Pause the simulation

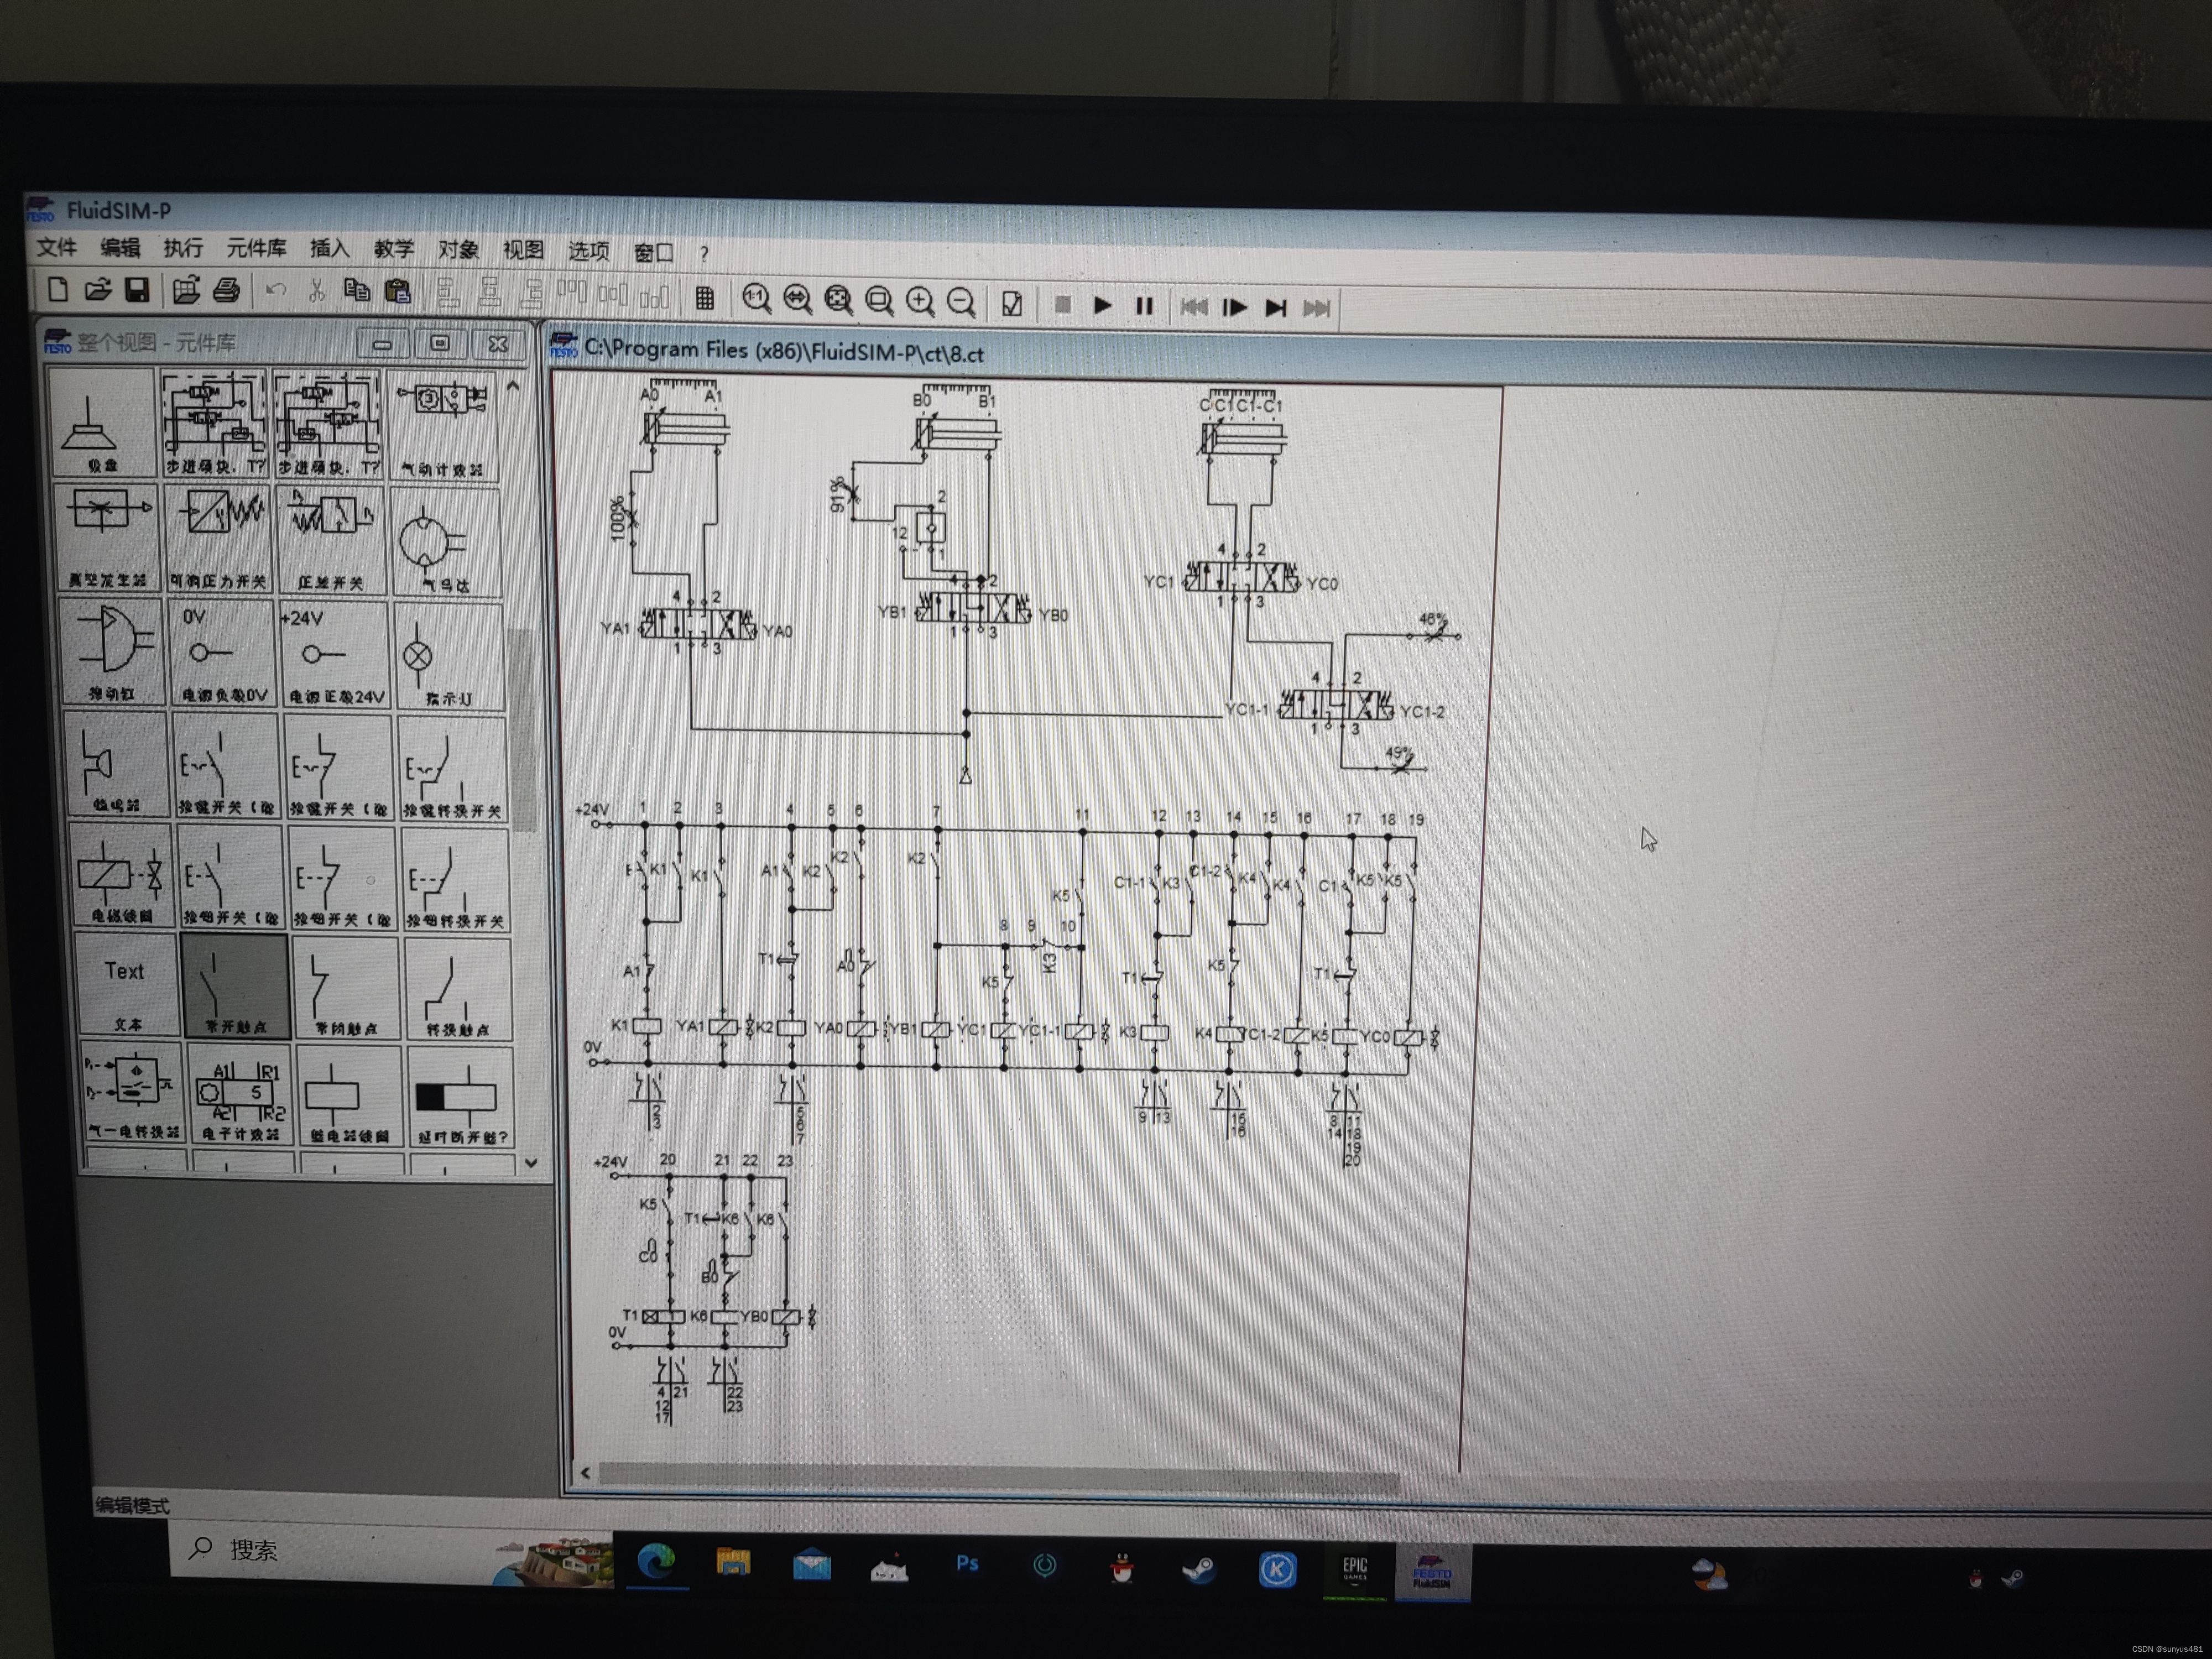point(1144,306)
